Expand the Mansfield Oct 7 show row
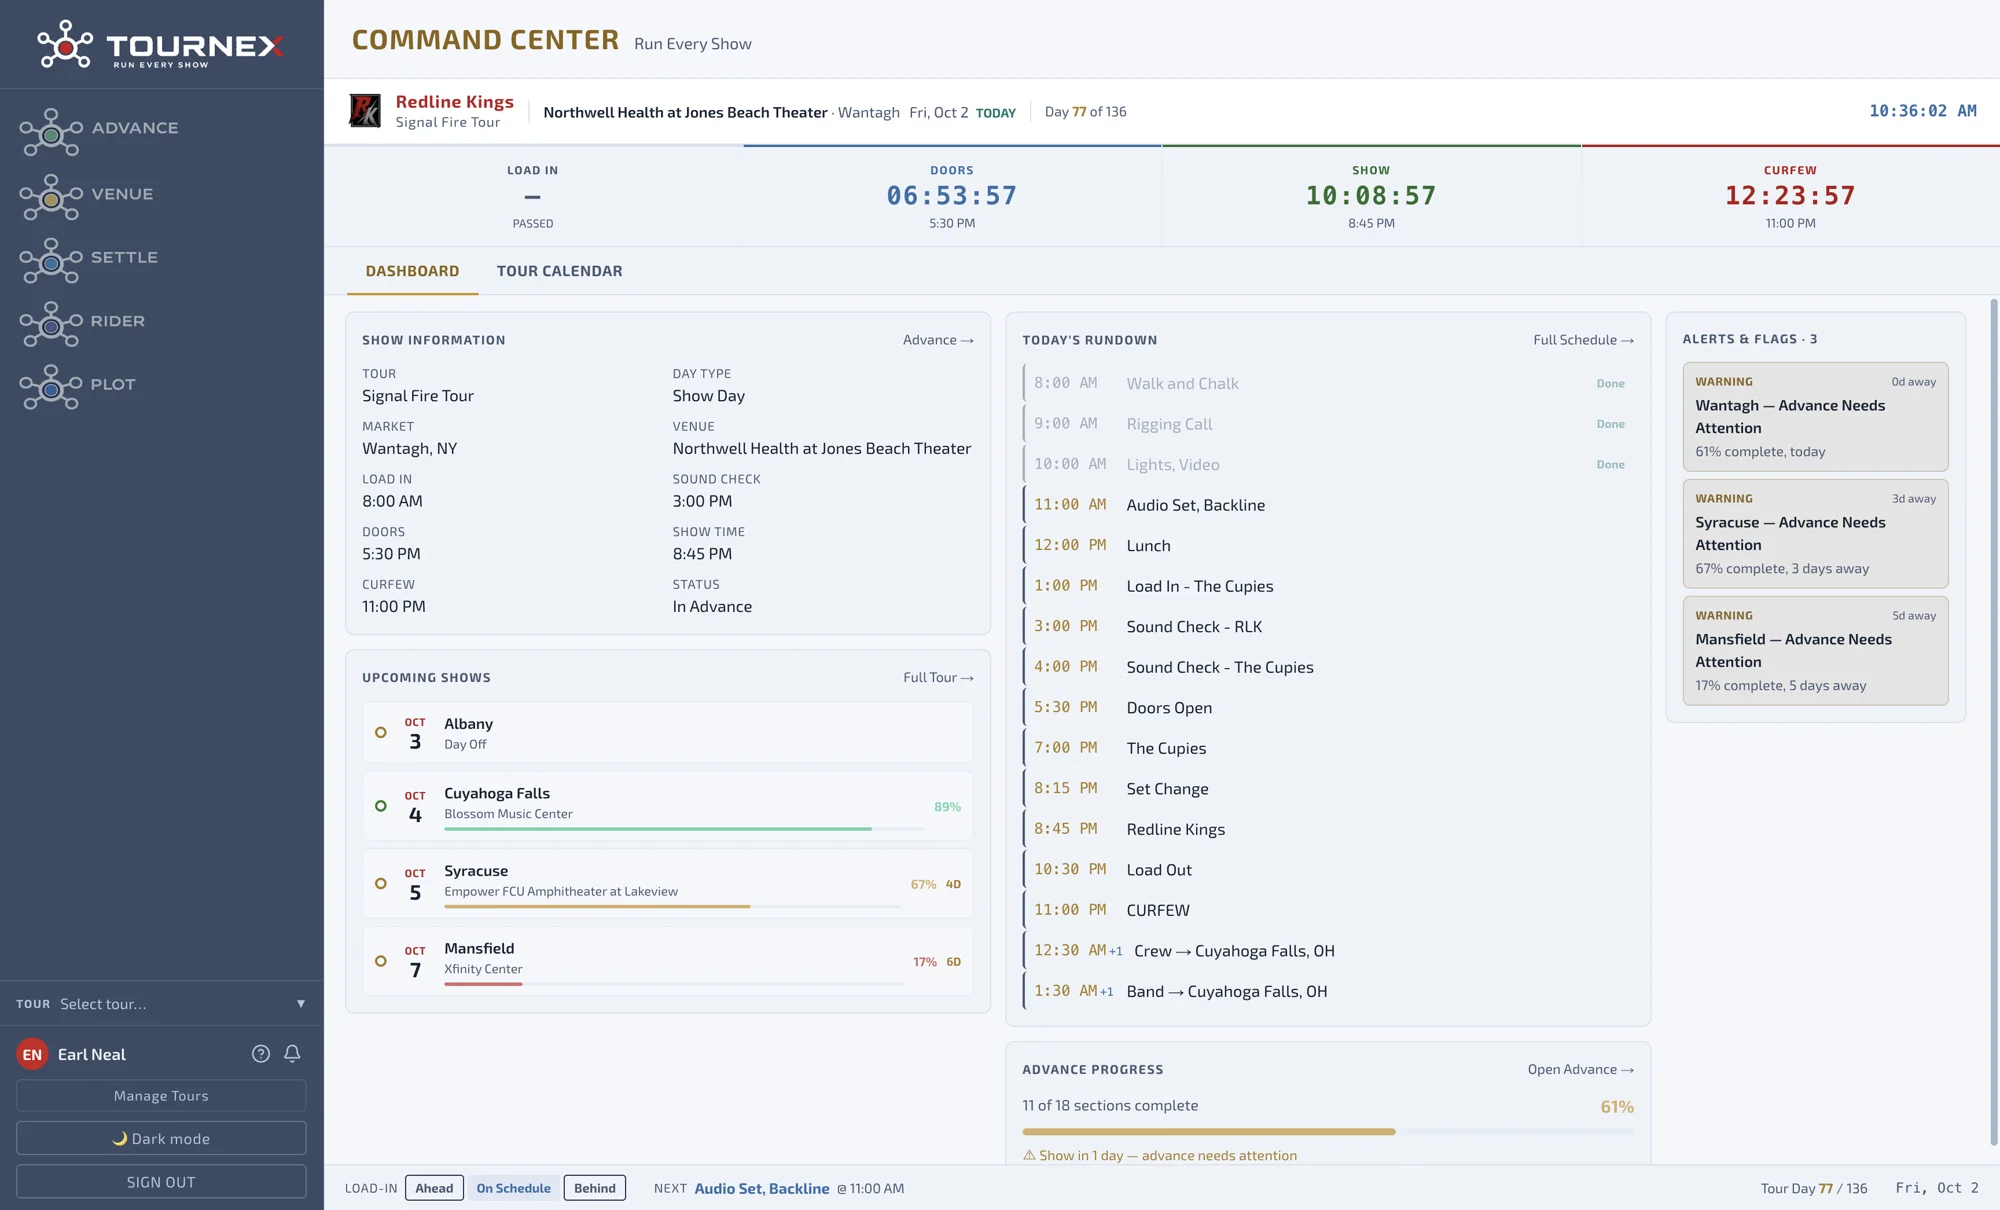Screen dimensions: 2000x1210 pos(668,961)
